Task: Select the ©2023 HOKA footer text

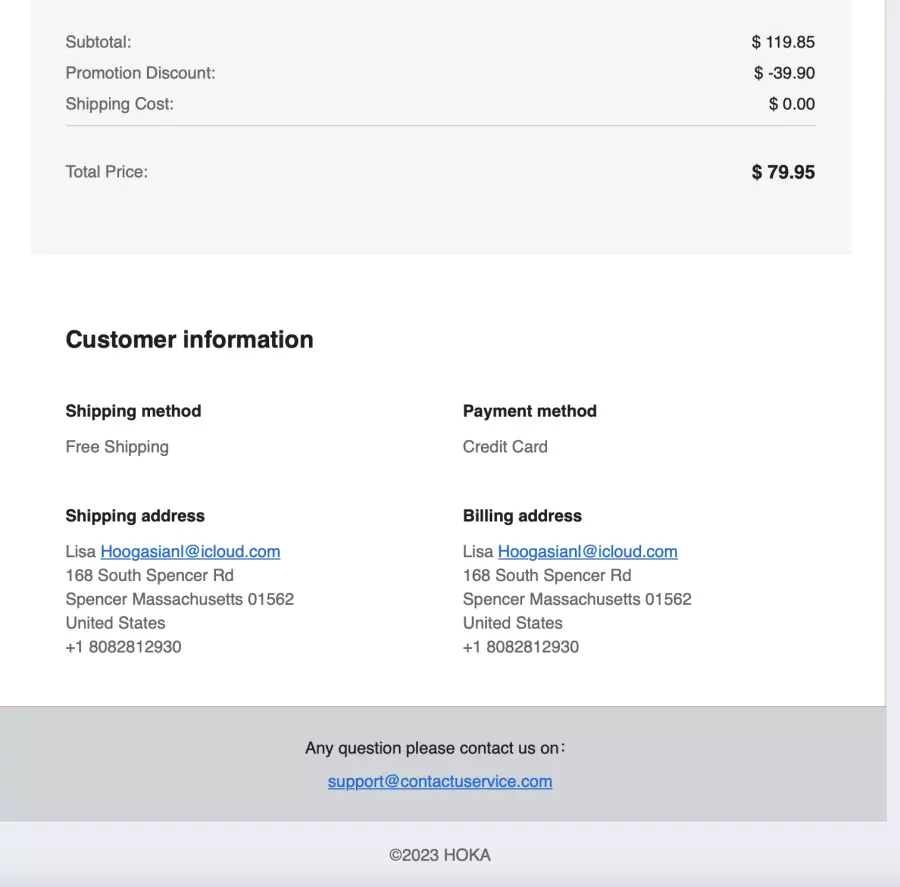Action: click(x=440, y=855)
